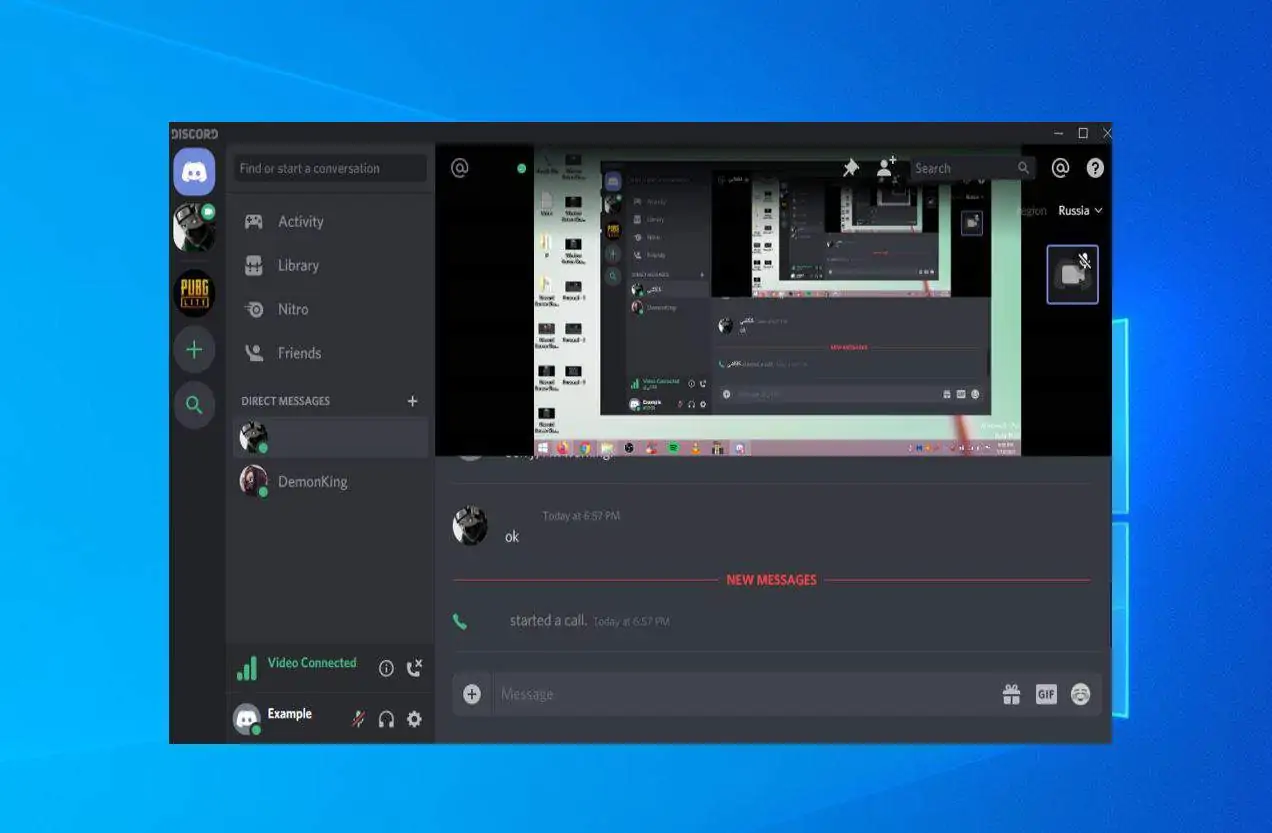Click the 'Today at 6:57 PM' timestamp above ok
Viewport: 1272px width, 833px height.
point(581,516)
